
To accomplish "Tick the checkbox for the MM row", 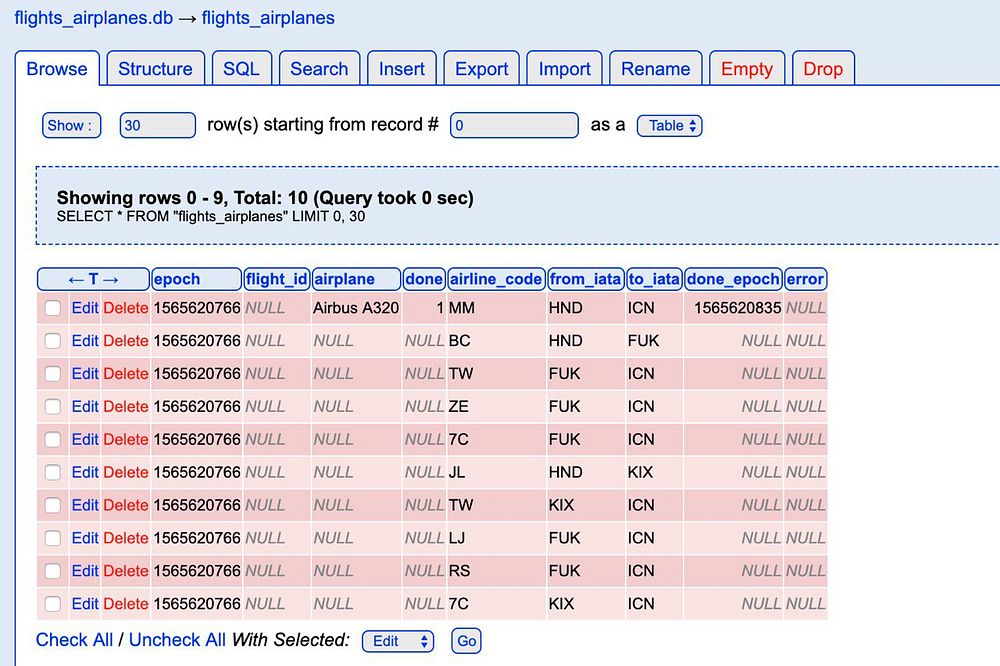I will pyautogui.click(x=53, y=308).
